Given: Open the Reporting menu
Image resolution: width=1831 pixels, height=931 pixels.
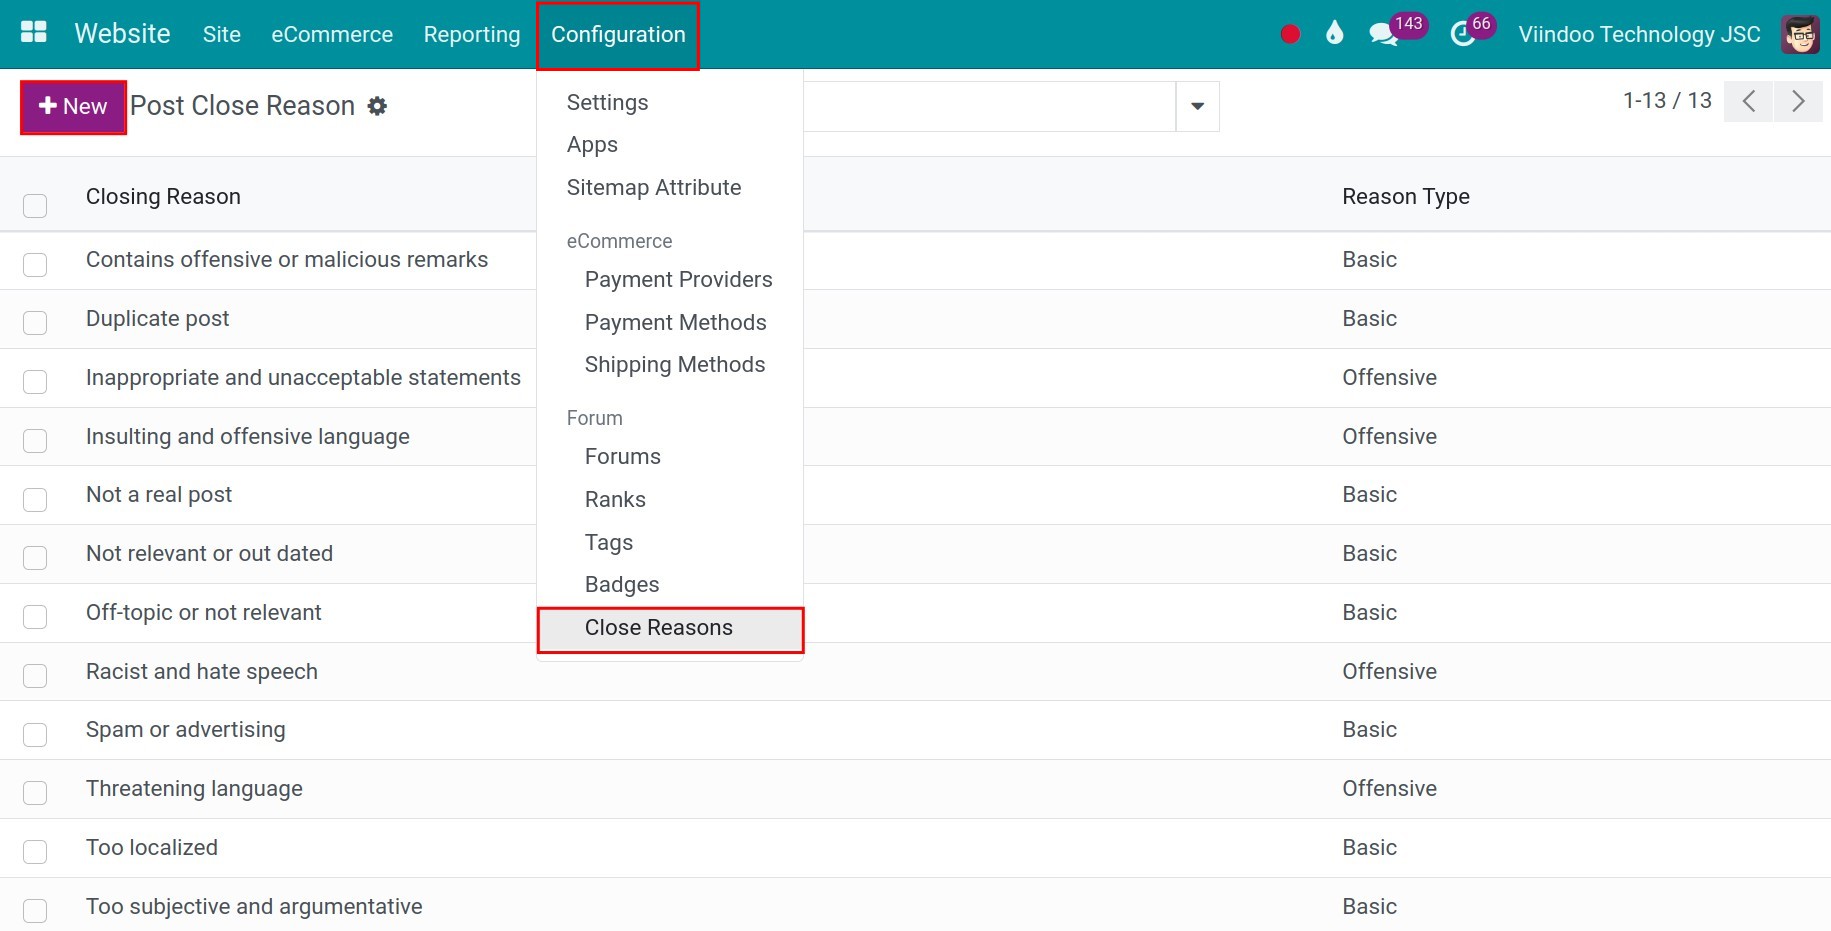Looking at the screenshot, I should point(472,34).
